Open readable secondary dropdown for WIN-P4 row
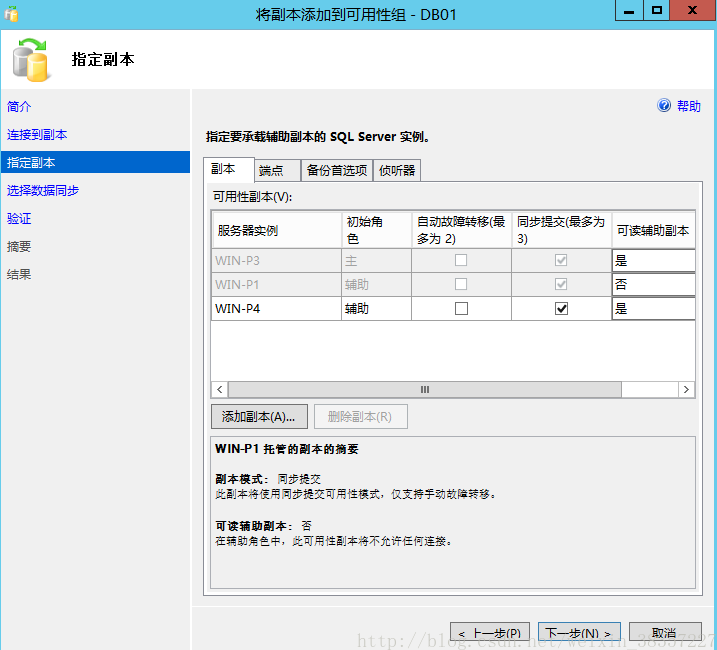717x650 pixels. [x=654, y=309]
